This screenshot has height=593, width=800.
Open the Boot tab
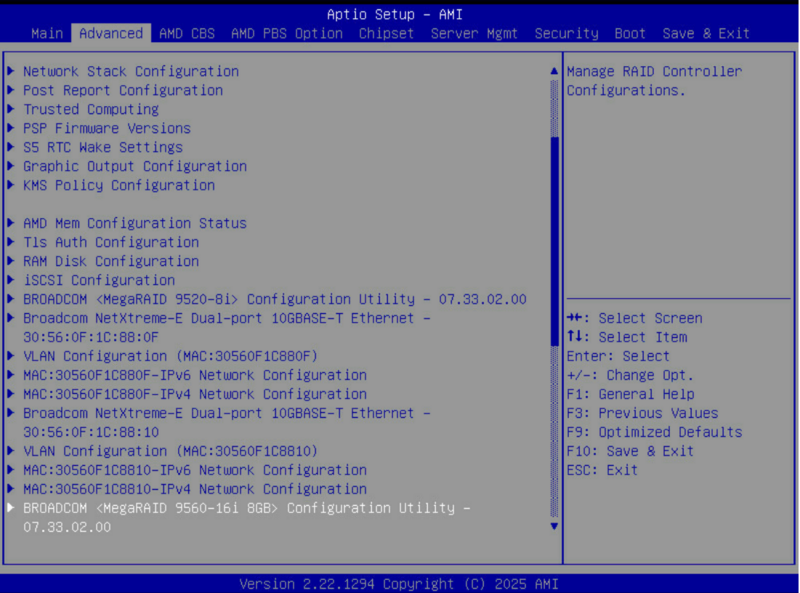point(630,34)
